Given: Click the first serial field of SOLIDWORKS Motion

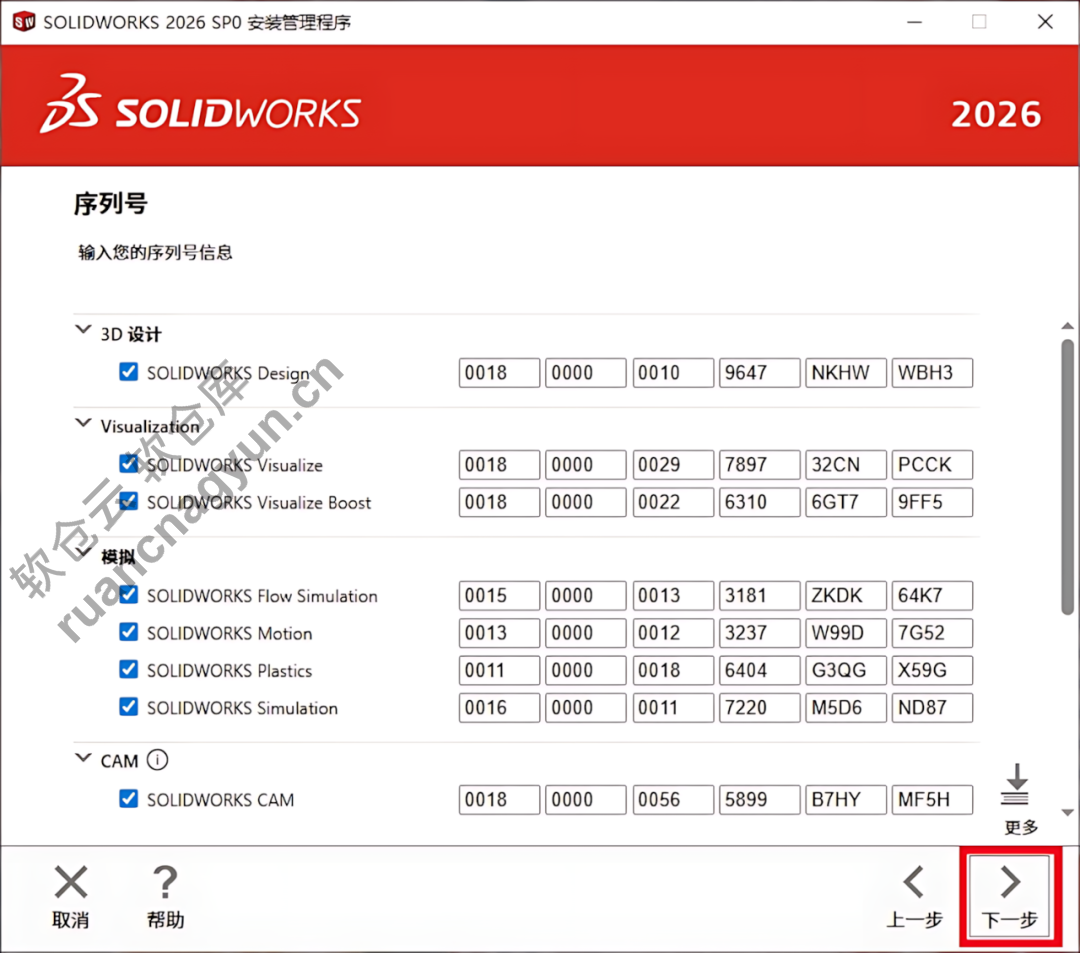Looking at the screenshot, I should tap(499, 632).
